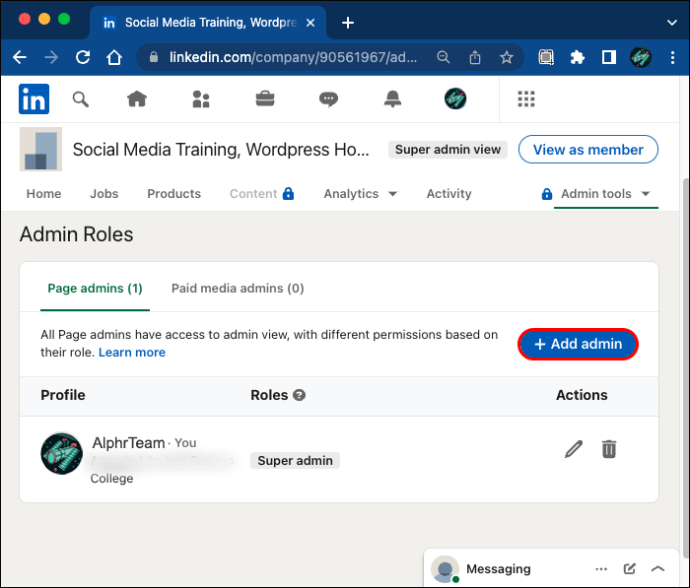690x588 pixels.
Task: Switch to Paid media admins tab
Action: coord(238,289)
